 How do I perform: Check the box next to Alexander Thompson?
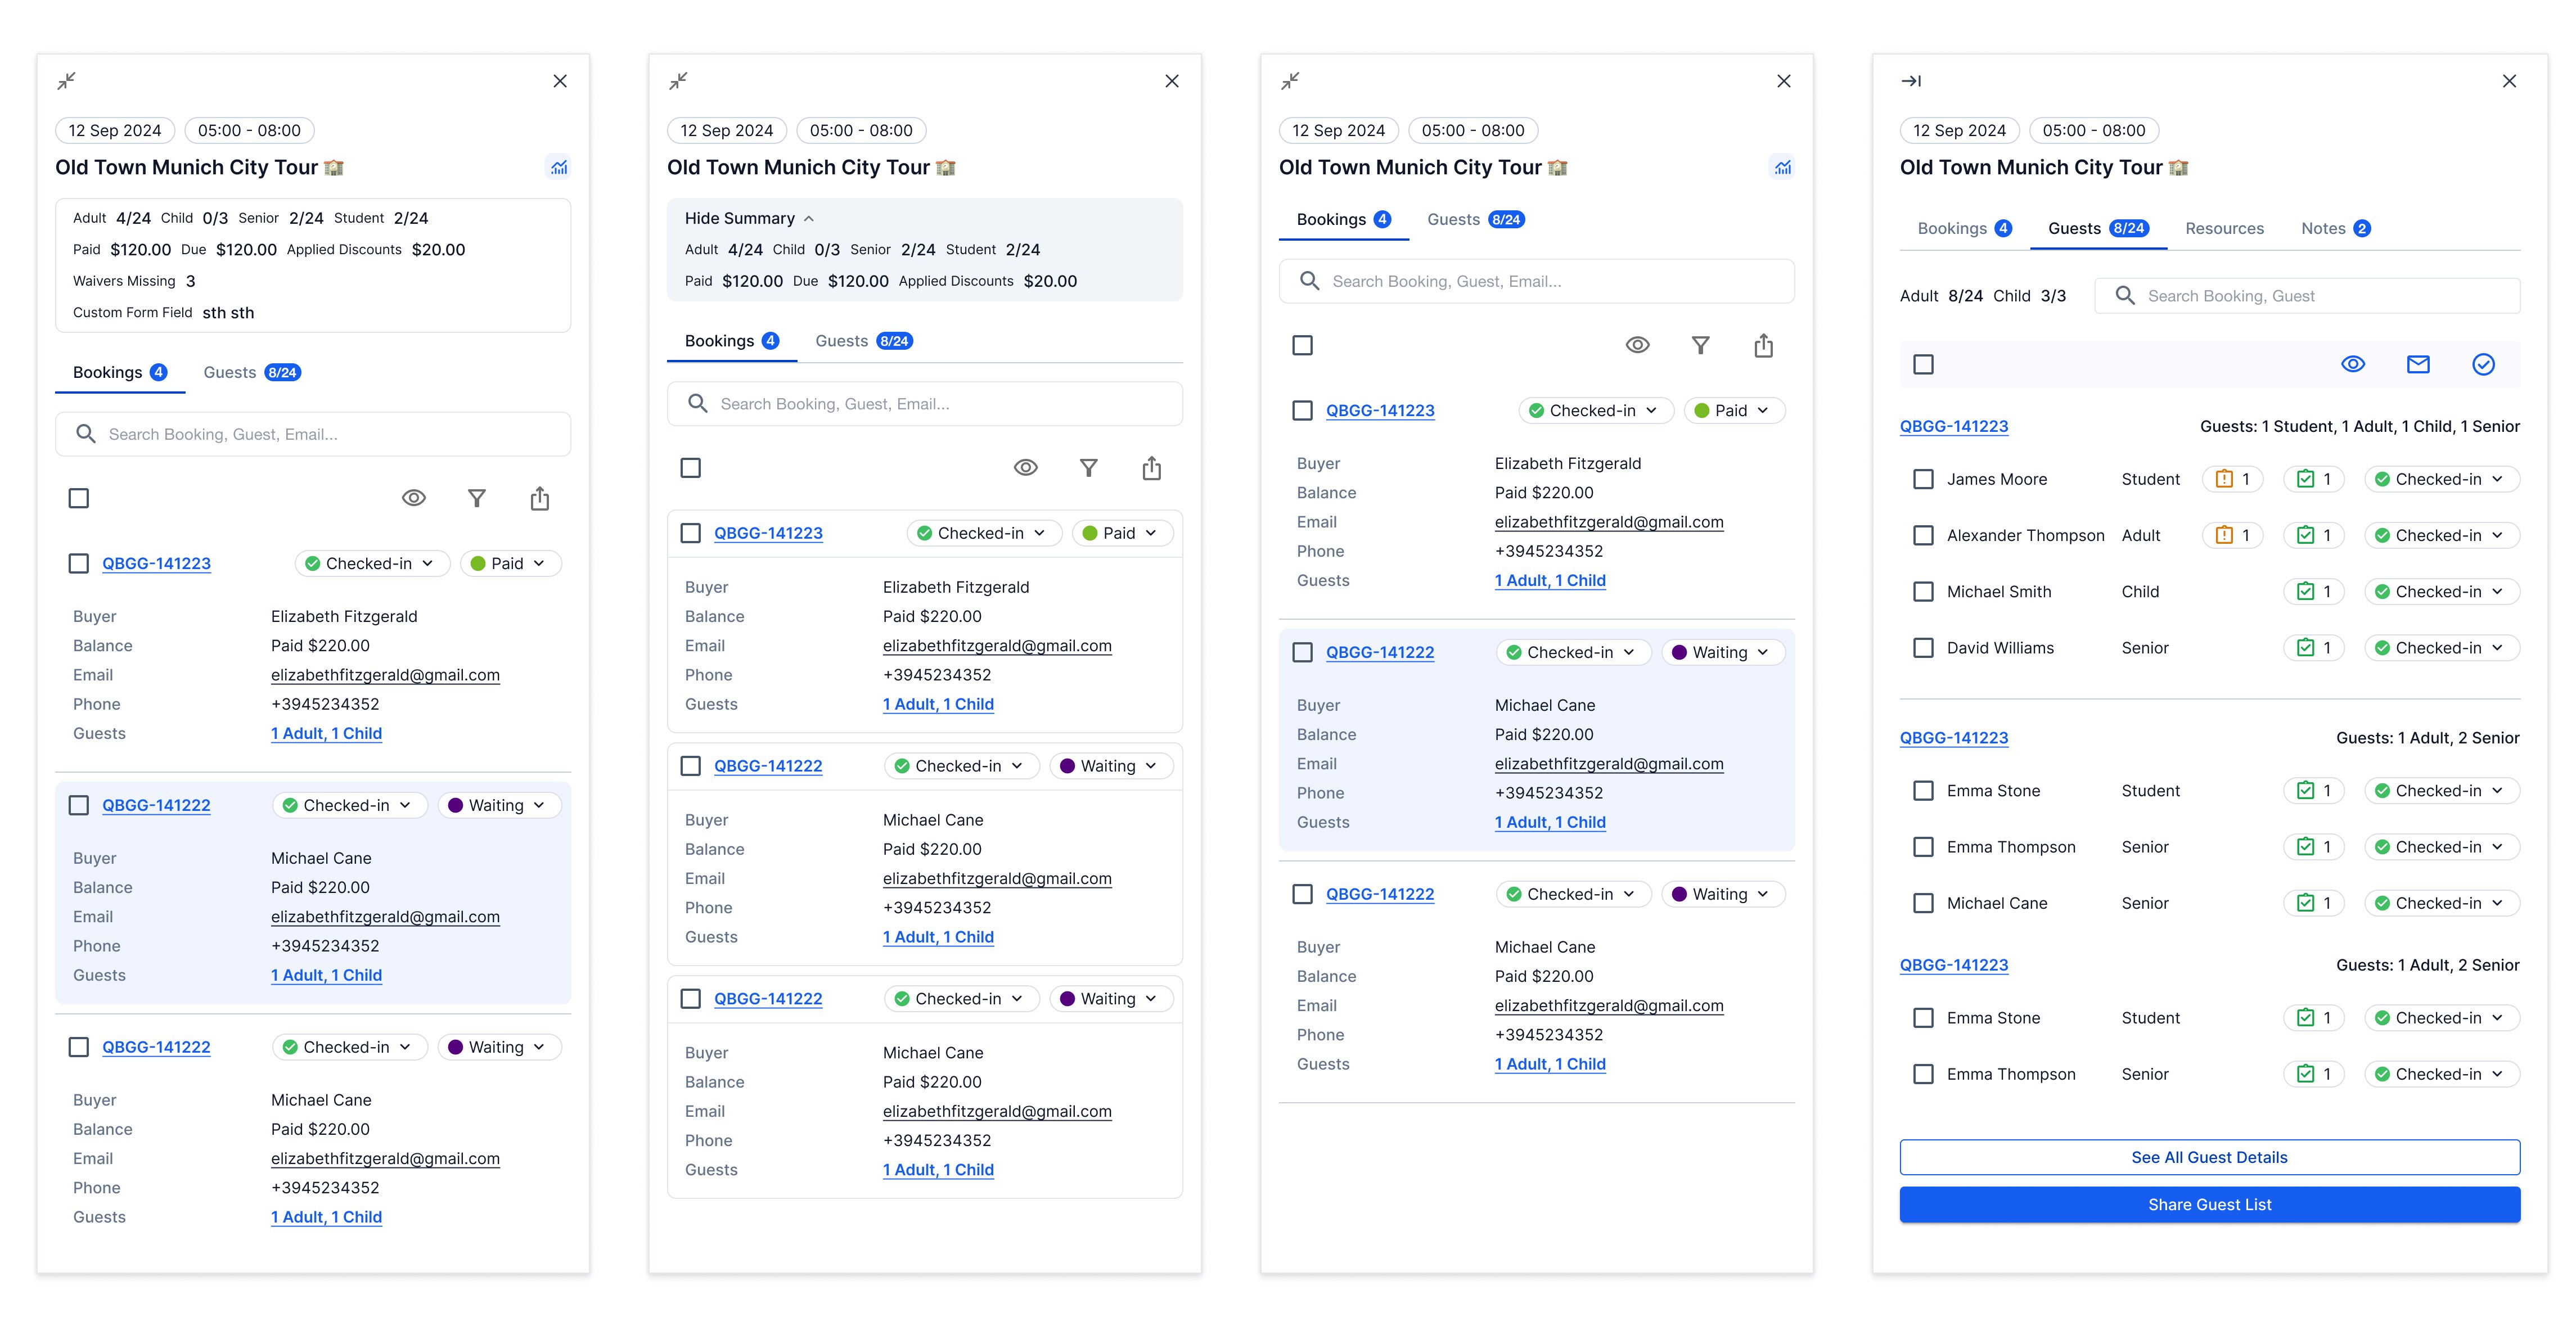(1922, 536)
